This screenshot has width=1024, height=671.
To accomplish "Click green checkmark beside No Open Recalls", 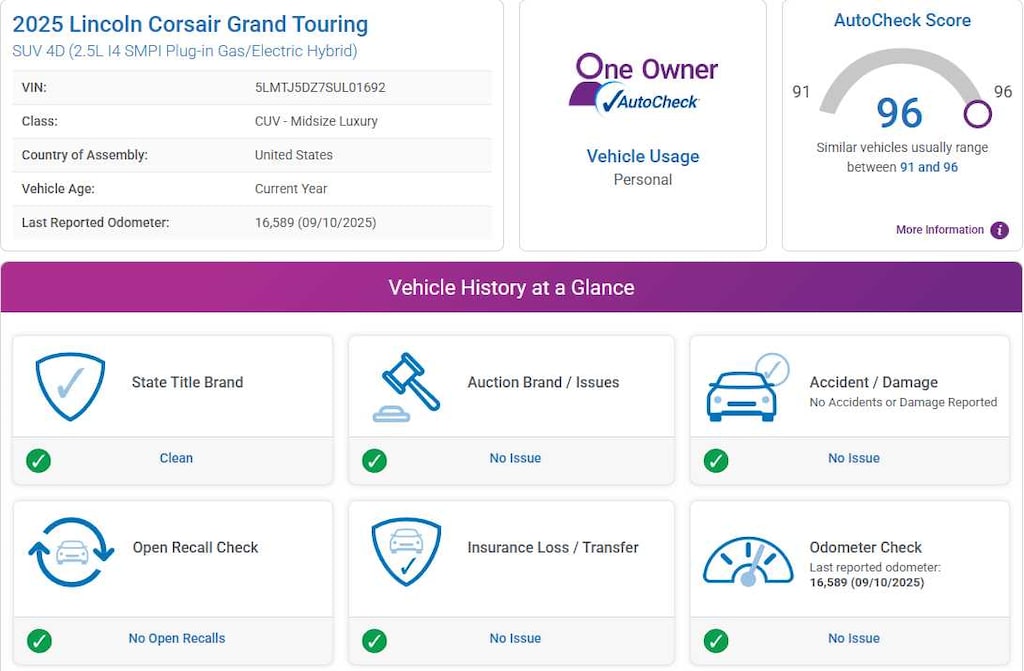I will tap(39, 640).
